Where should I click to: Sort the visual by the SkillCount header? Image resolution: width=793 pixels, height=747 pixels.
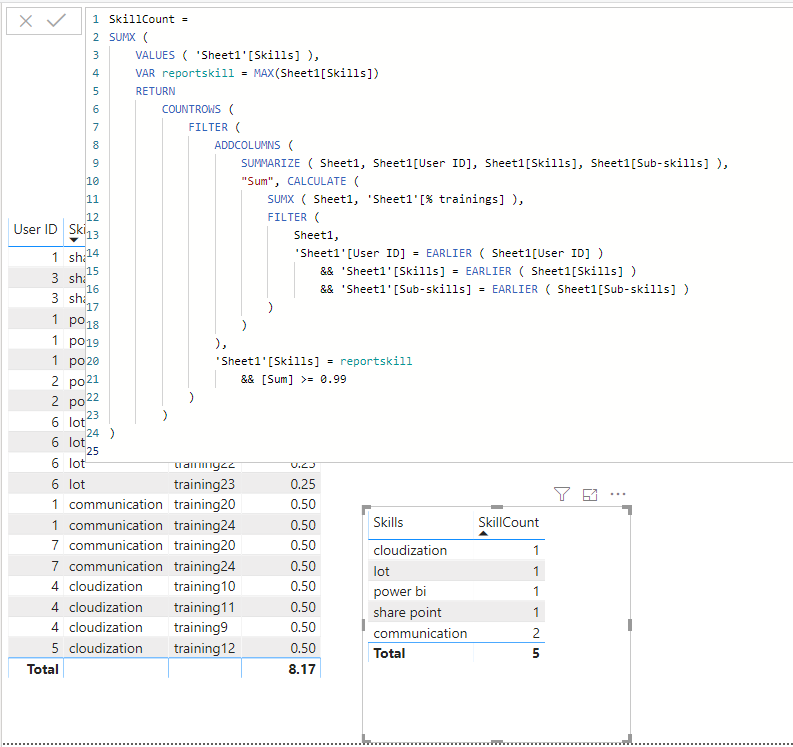click(508, 522)
